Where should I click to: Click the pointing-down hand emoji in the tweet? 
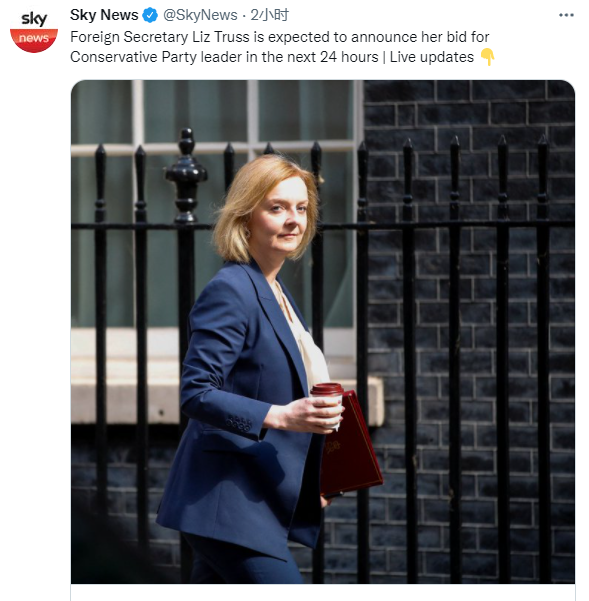487,57
